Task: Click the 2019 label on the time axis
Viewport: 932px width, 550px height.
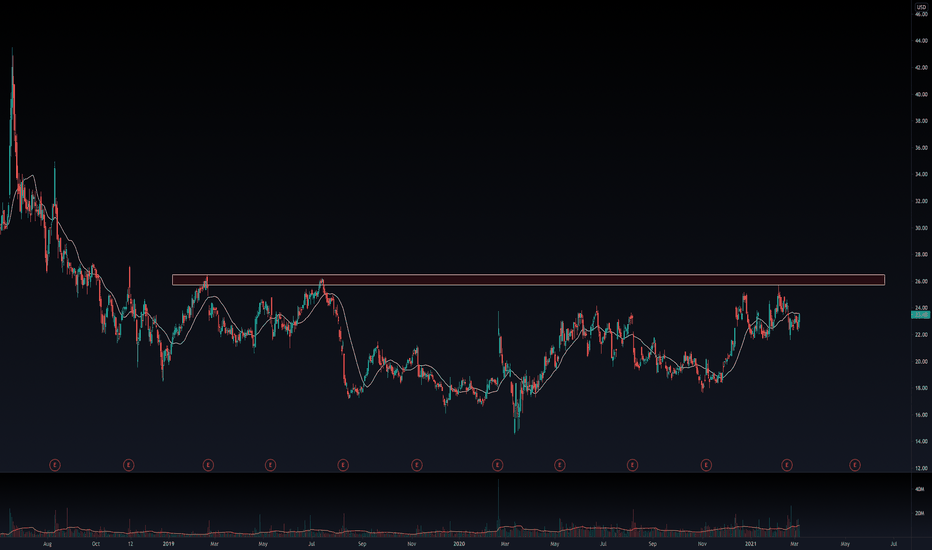Action: (x=168, y=543)
